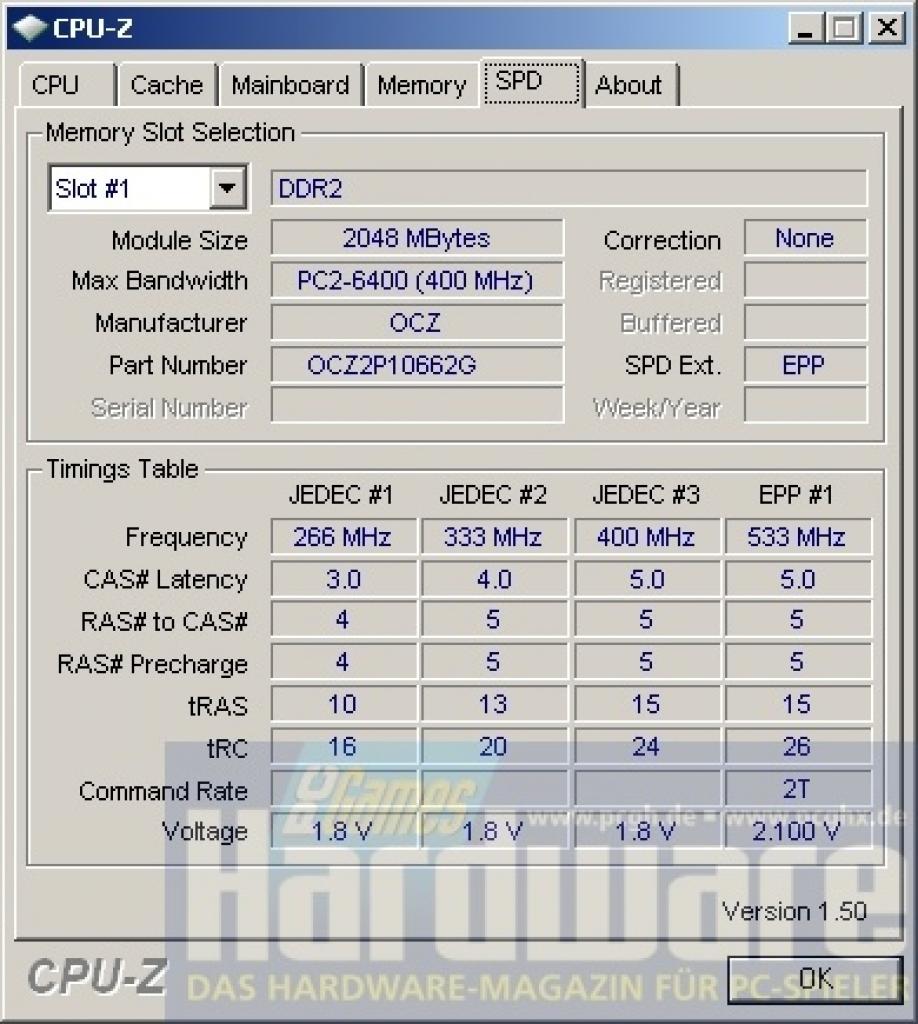Click the Module Size label
918x1024 pixels.
pyautogui.click(x=180, y=240)
